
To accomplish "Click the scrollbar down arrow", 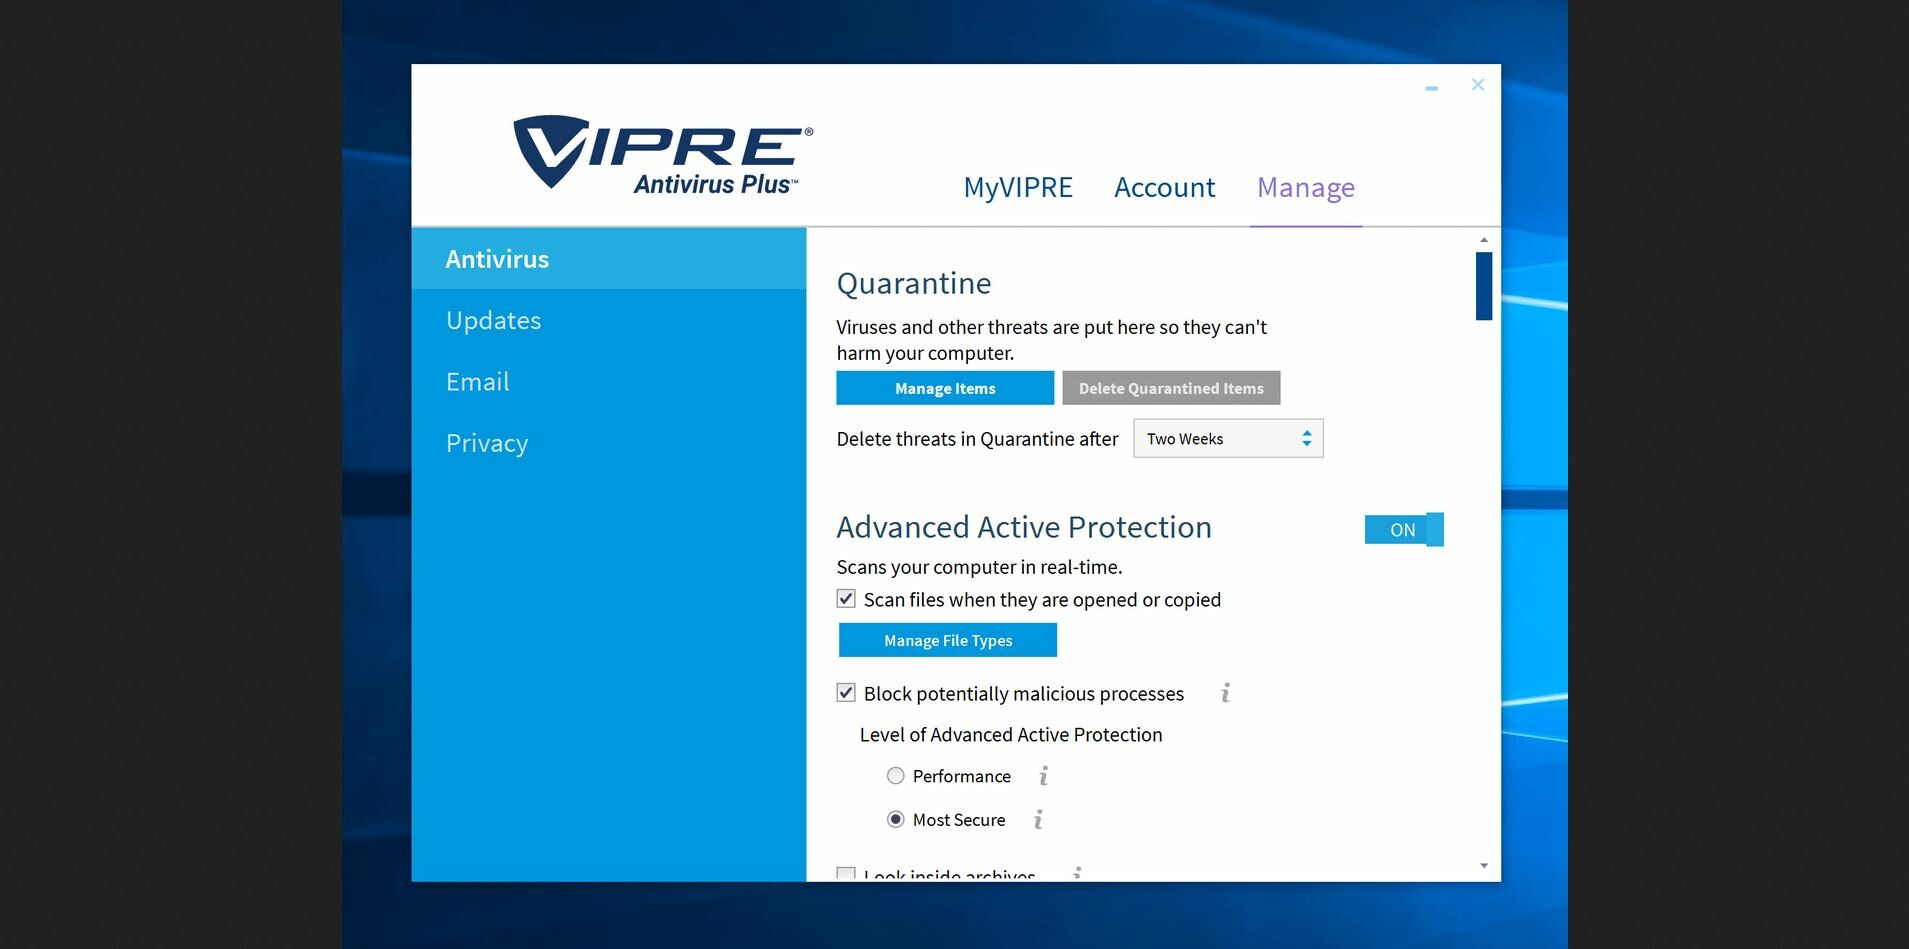I will point(1484,866).
